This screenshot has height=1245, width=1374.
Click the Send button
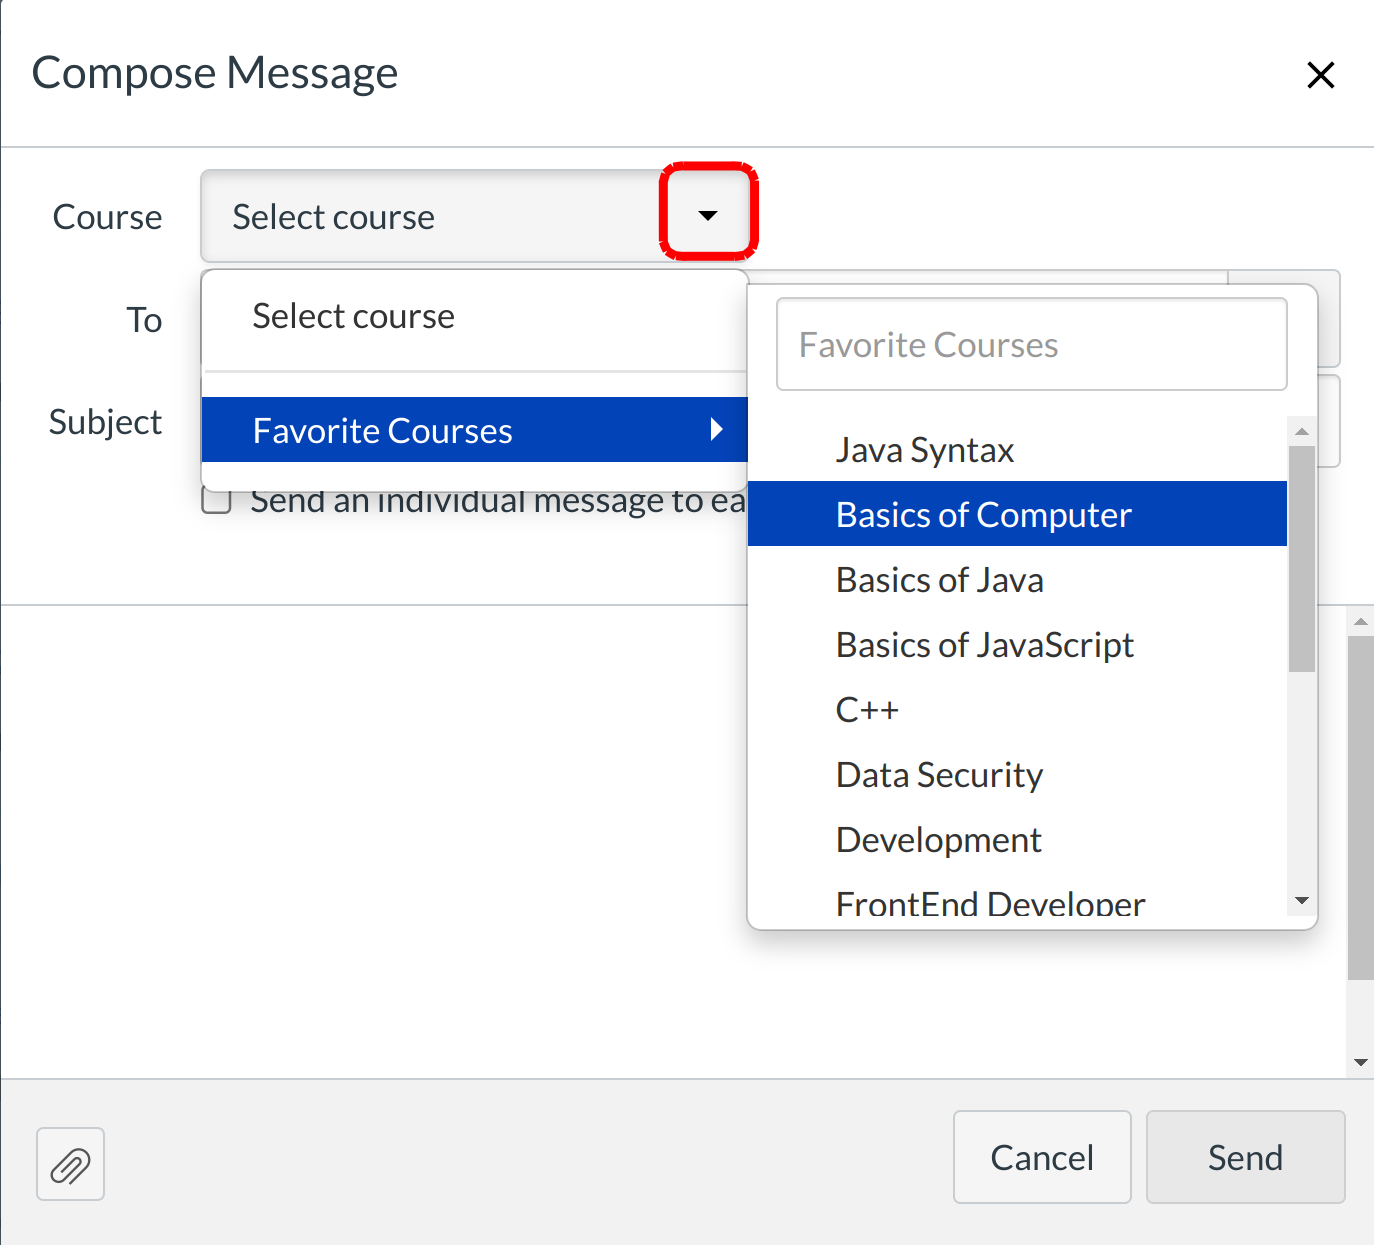1245,1157
